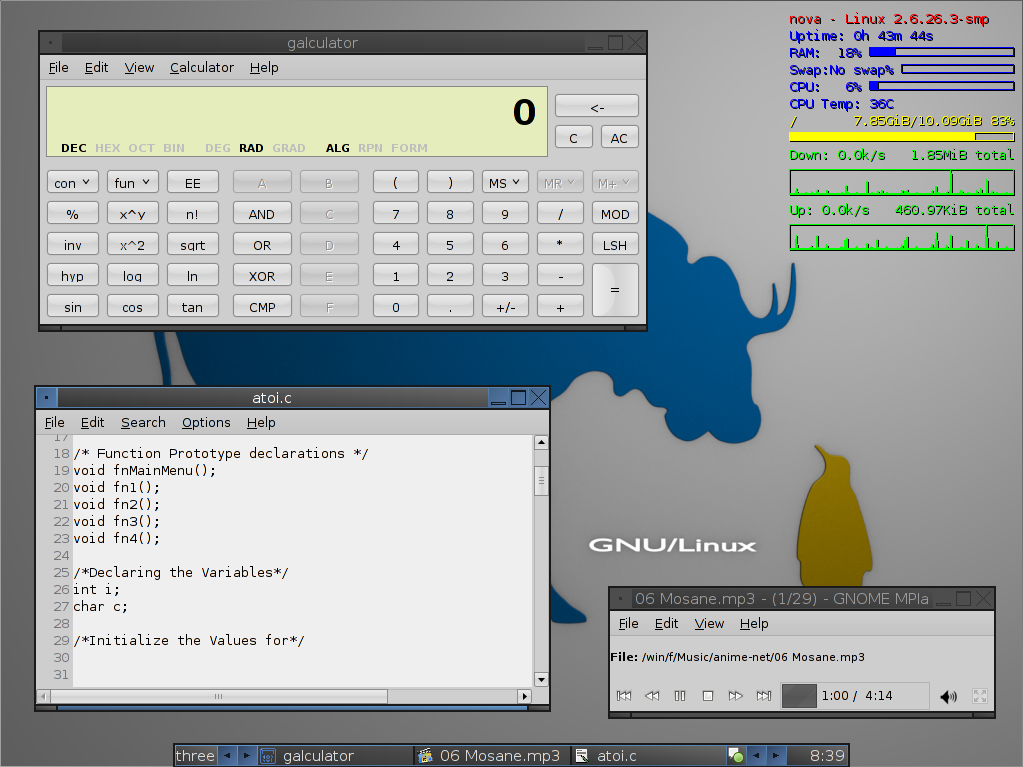Skip to next track in MPlayer

764,696
